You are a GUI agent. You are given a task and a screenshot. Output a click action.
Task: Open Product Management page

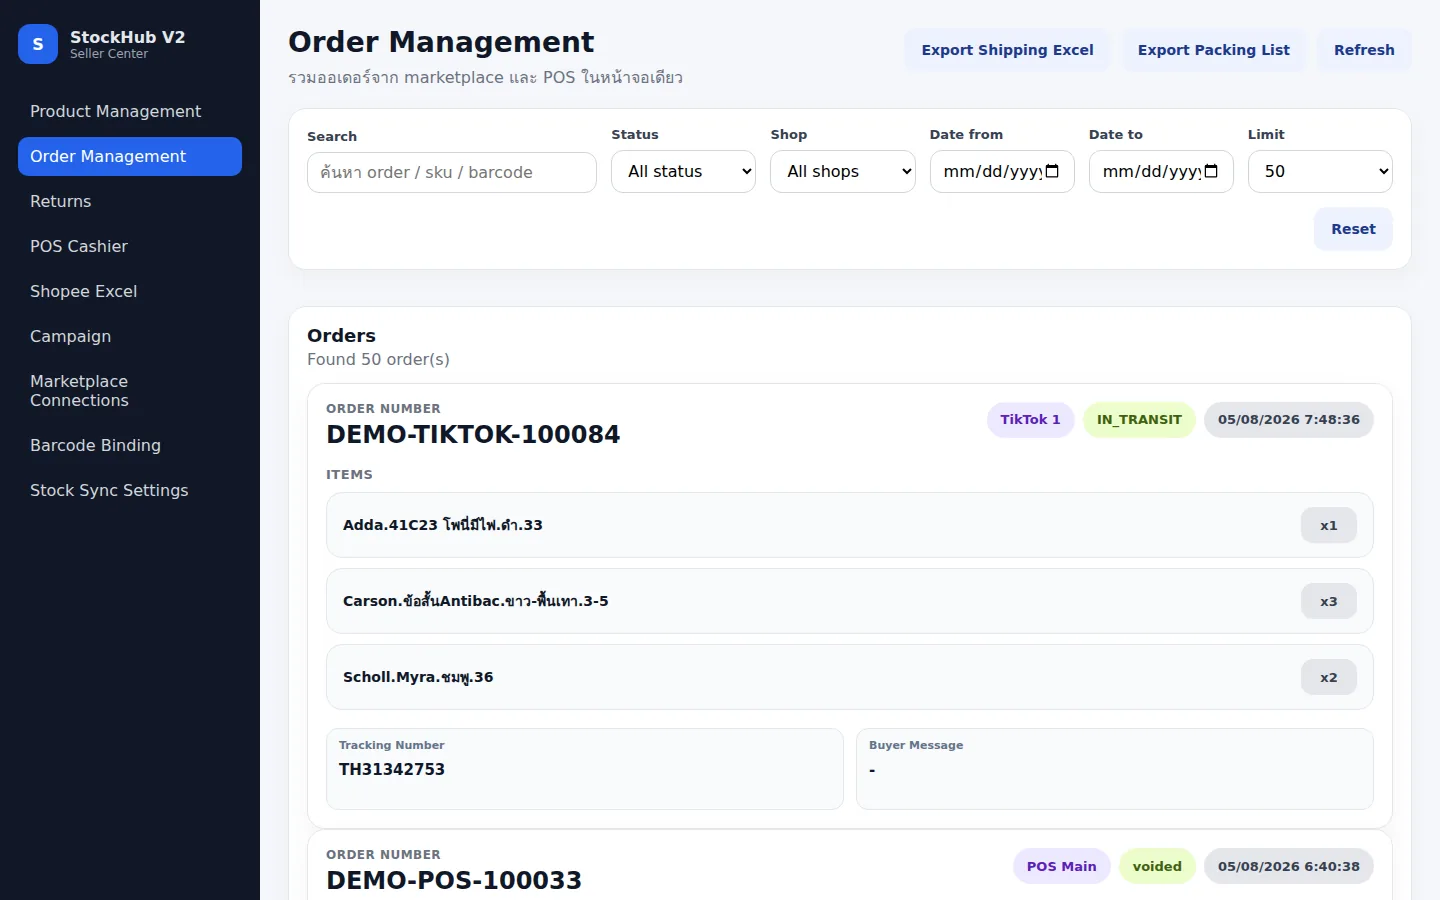pos(130,111)
